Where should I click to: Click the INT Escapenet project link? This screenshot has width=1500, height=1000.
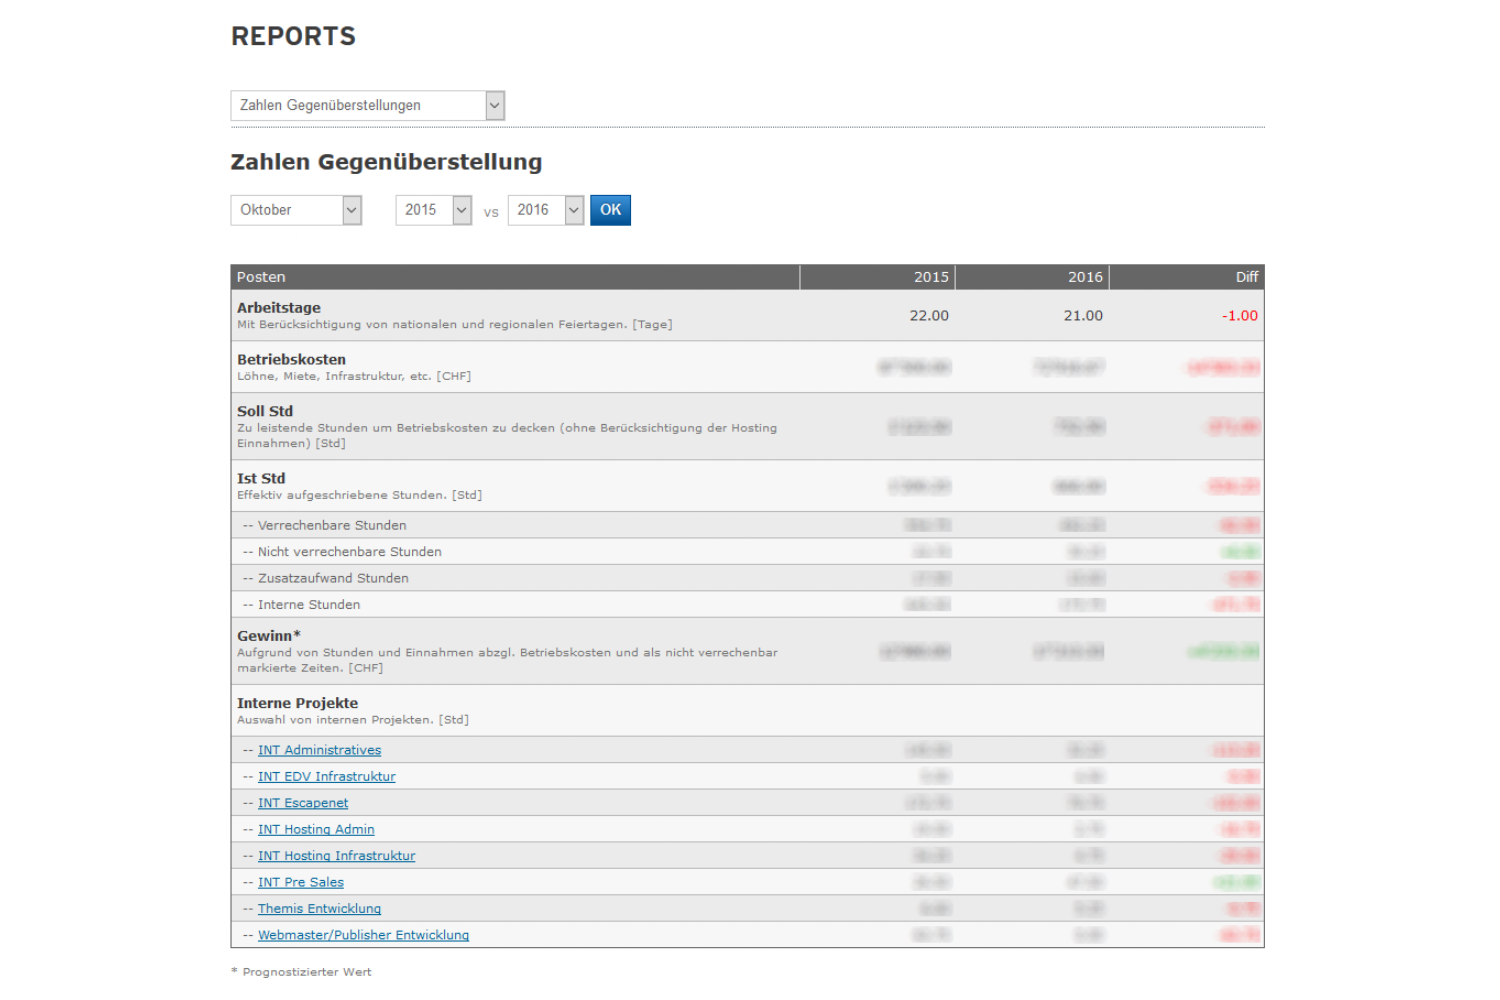pos(303,803)
